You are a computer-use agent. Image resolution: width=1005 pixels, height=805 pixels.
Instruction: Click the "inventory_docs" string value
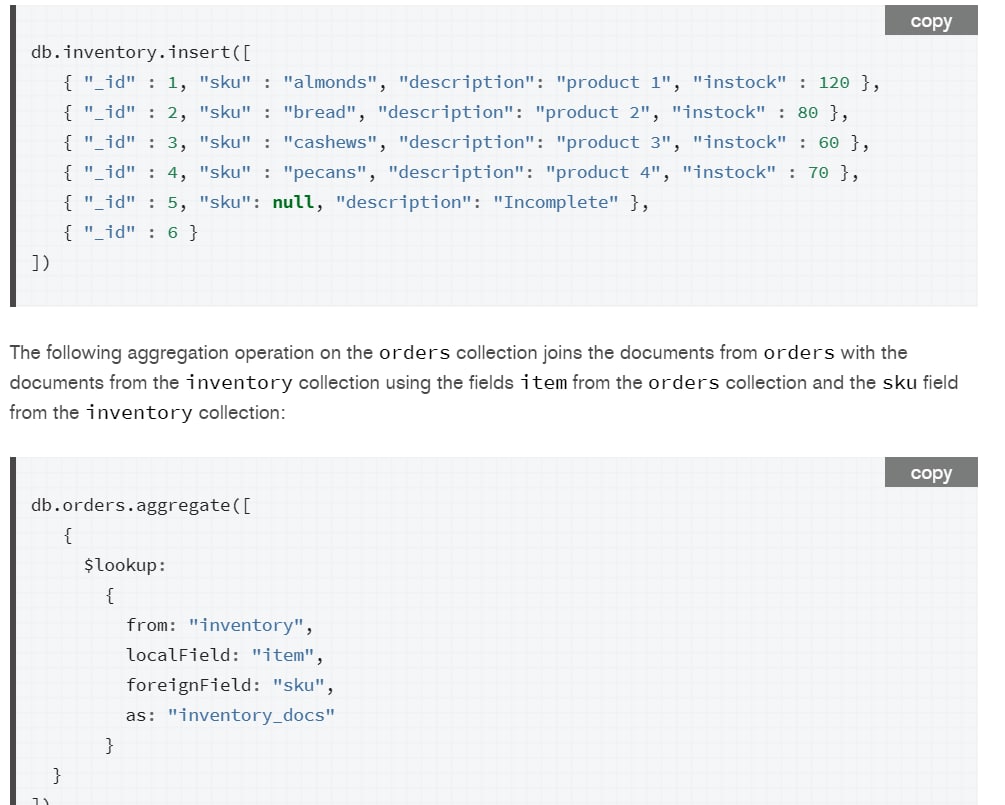point(251,715)
